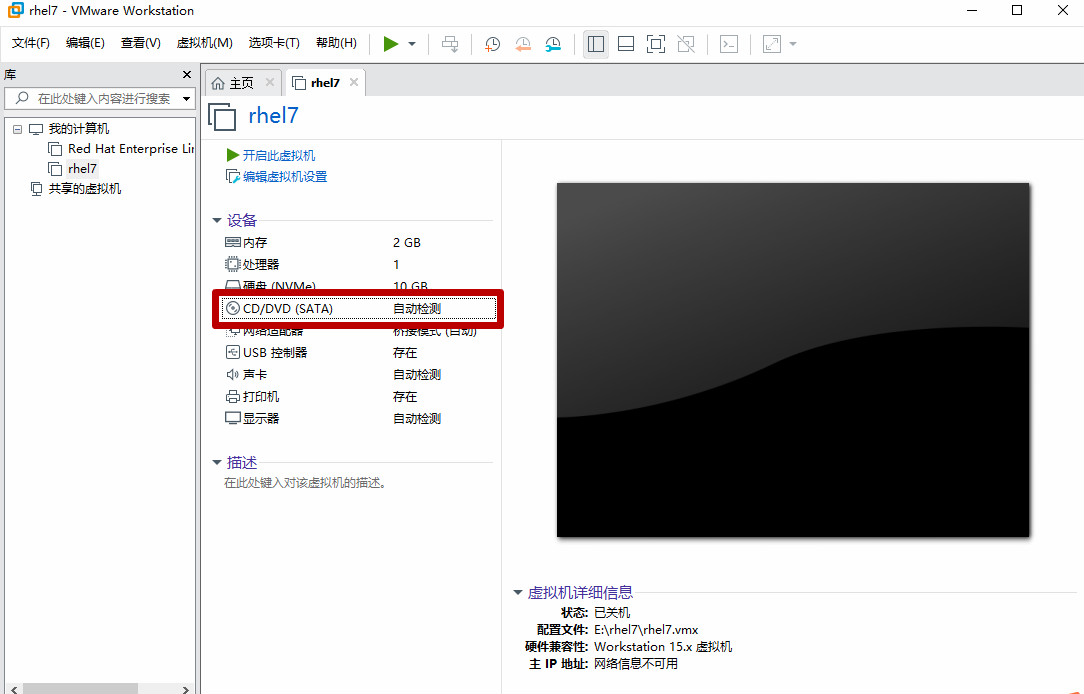1084x694 pixels.
Task: Click the USB 控制器 device row
Action: tap(358, 353)
